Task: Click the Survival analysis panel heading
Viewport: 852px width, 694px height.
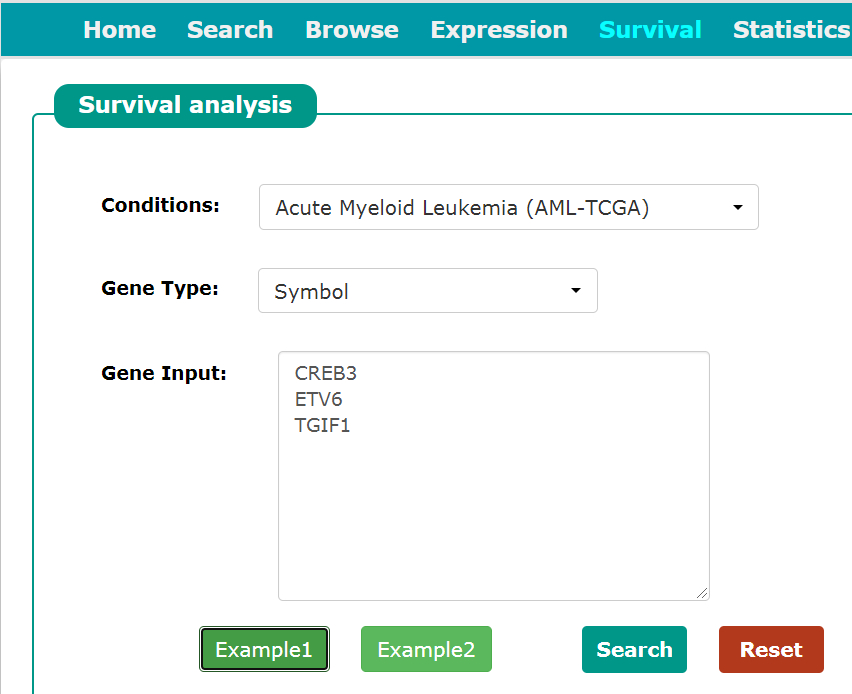Action: click(185, 105)
